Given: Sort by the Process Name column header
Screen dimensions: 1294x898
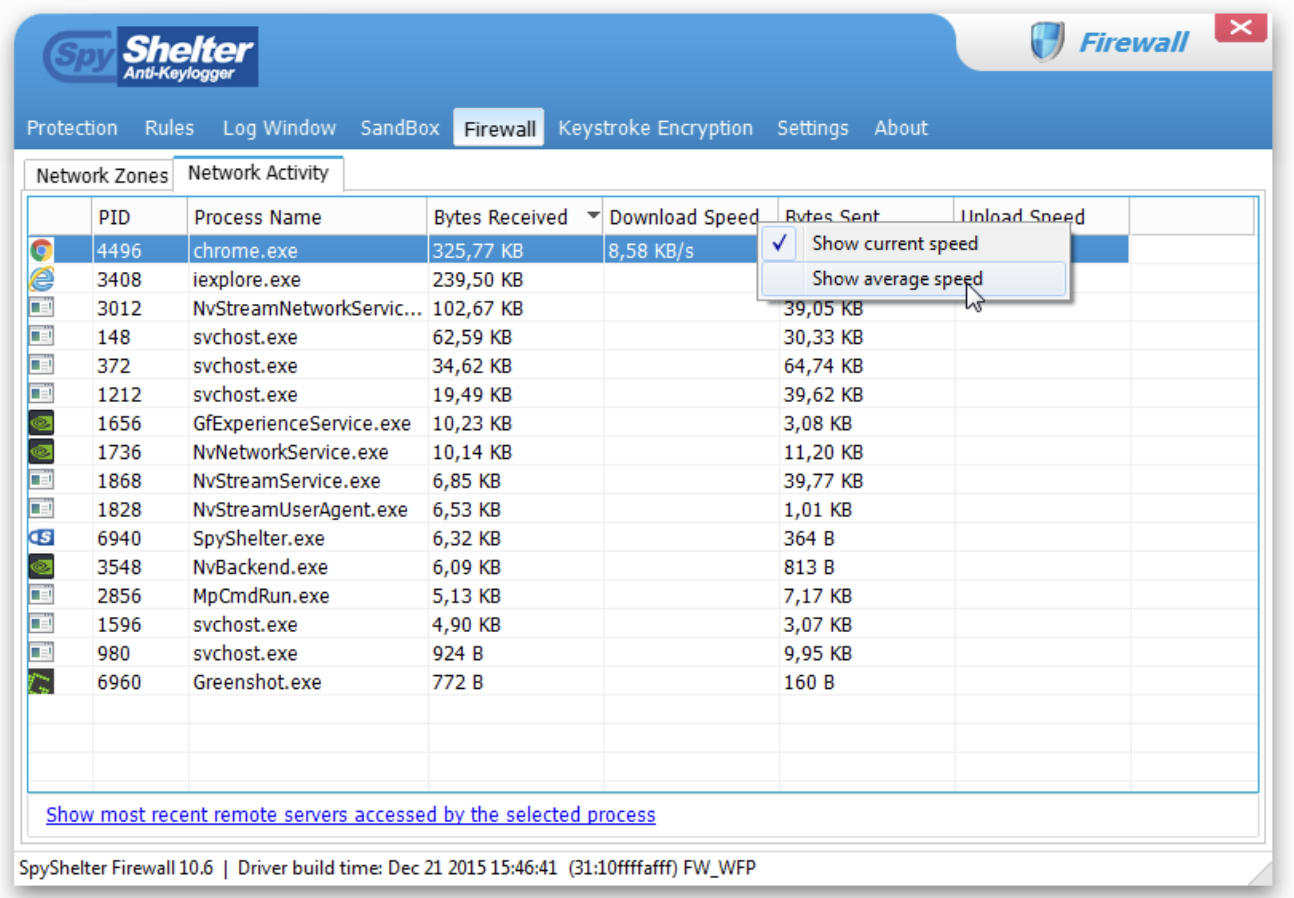Looking at the screenshot, I should point(307,217).
